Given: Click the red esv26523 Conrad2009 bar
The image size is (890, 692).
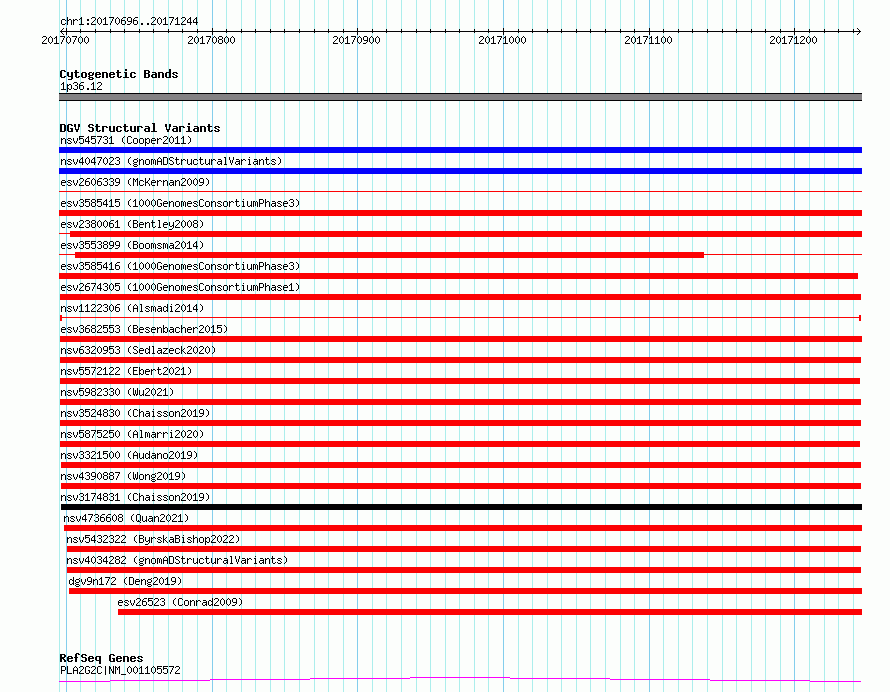Looking at the screenshot, I should (490, 612).
